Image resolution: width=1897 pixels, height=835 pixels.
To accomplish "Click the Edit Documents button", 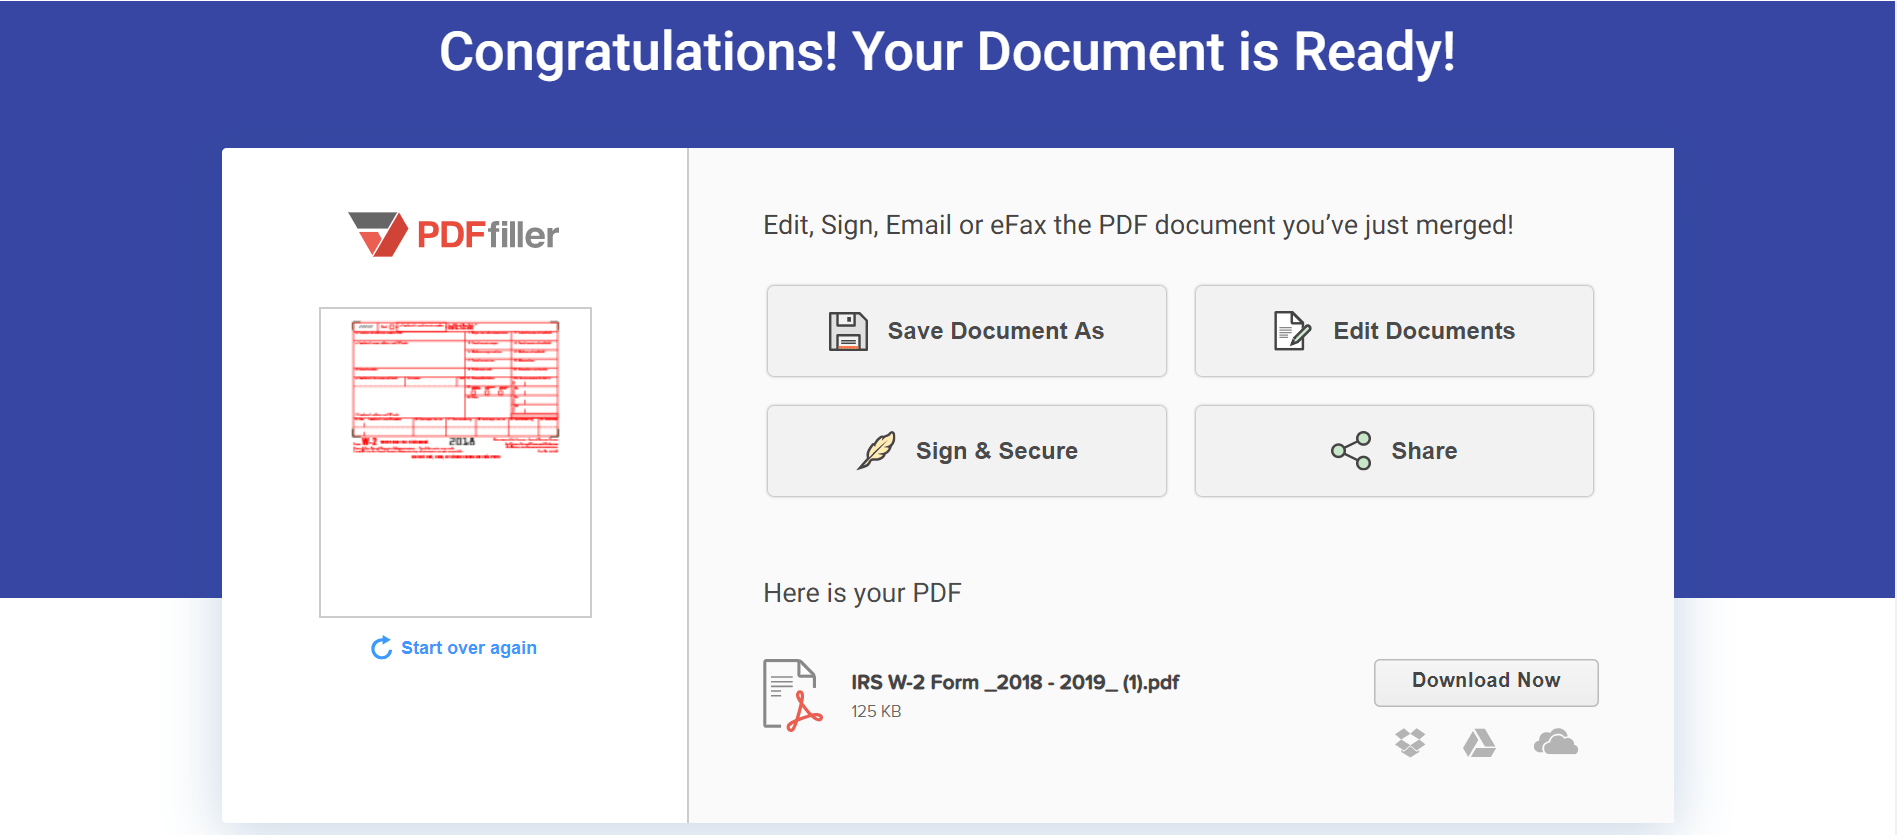I will pyautogui.click(x=1394, y=330).
